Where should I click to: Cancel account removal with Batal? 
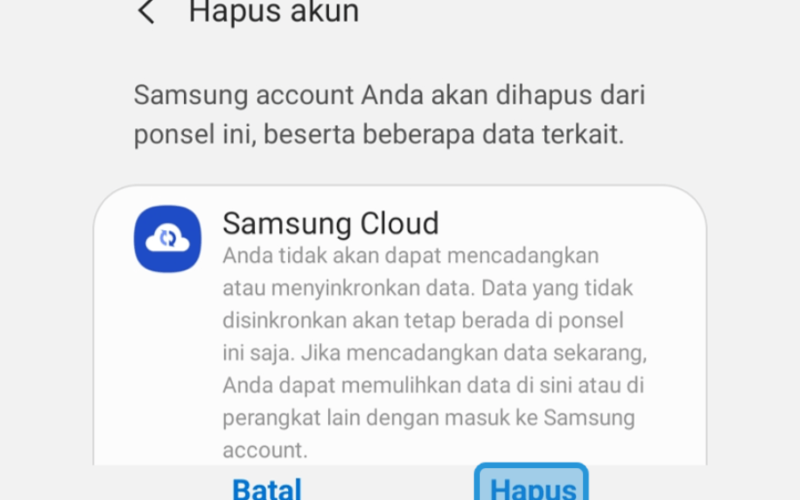[267, 488]
